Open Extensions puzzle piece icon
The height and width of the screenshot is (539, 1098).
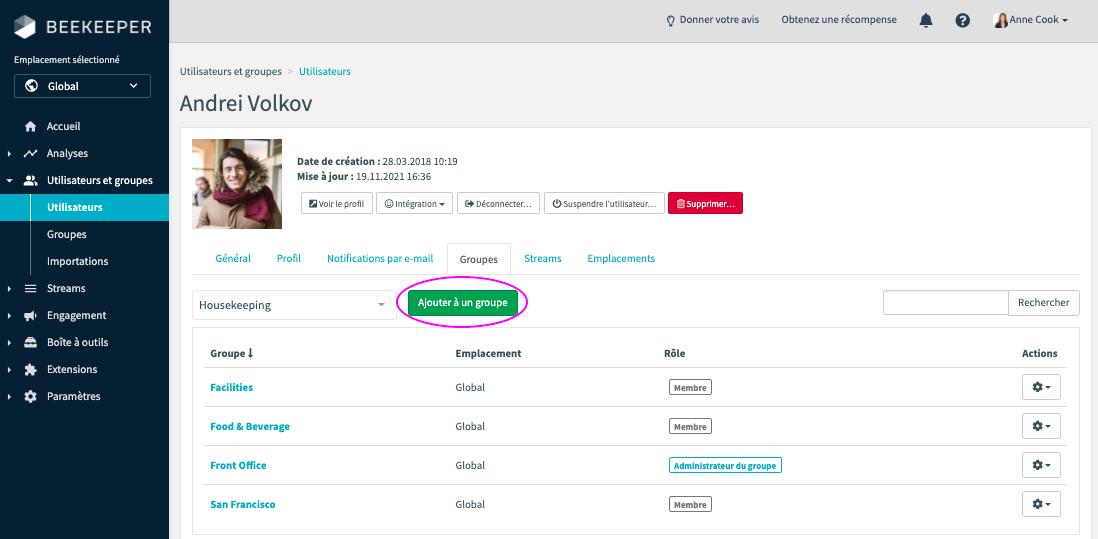[x=30, y=370]
